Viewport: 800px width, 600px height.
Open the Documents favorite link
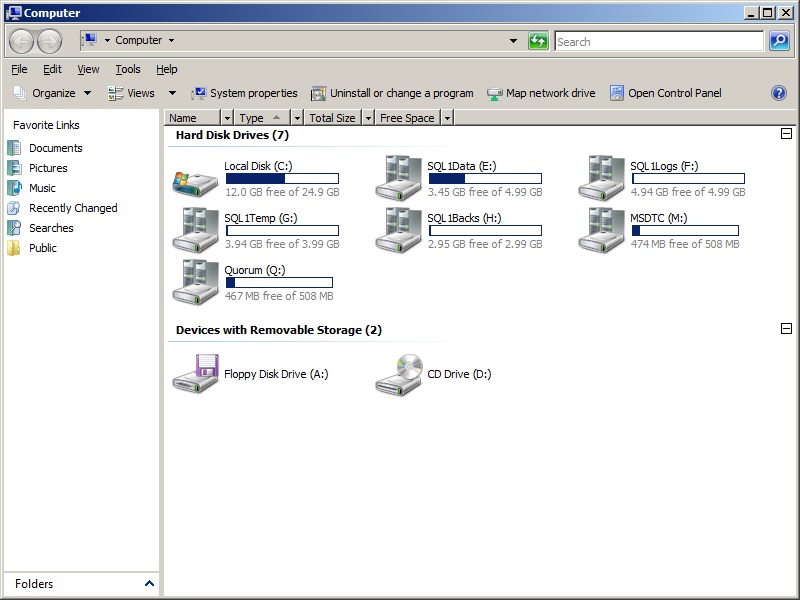pyautogui.click(x=55, y=148)
